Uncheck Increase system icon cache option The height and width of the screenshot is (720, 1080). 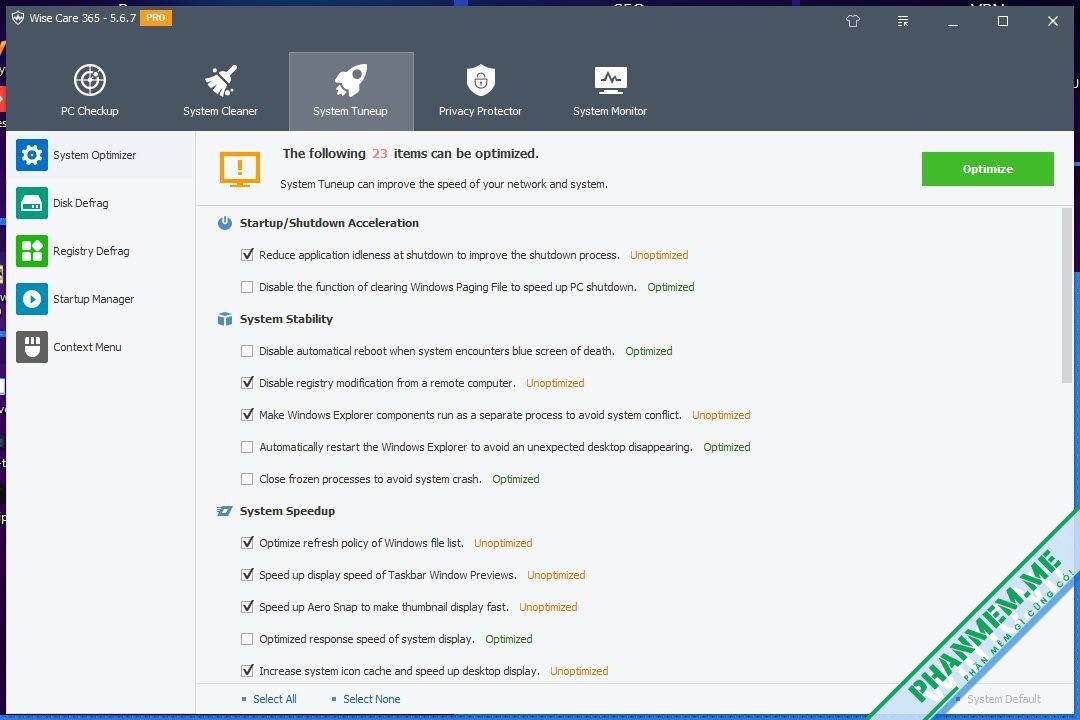(x=247, y=671)
